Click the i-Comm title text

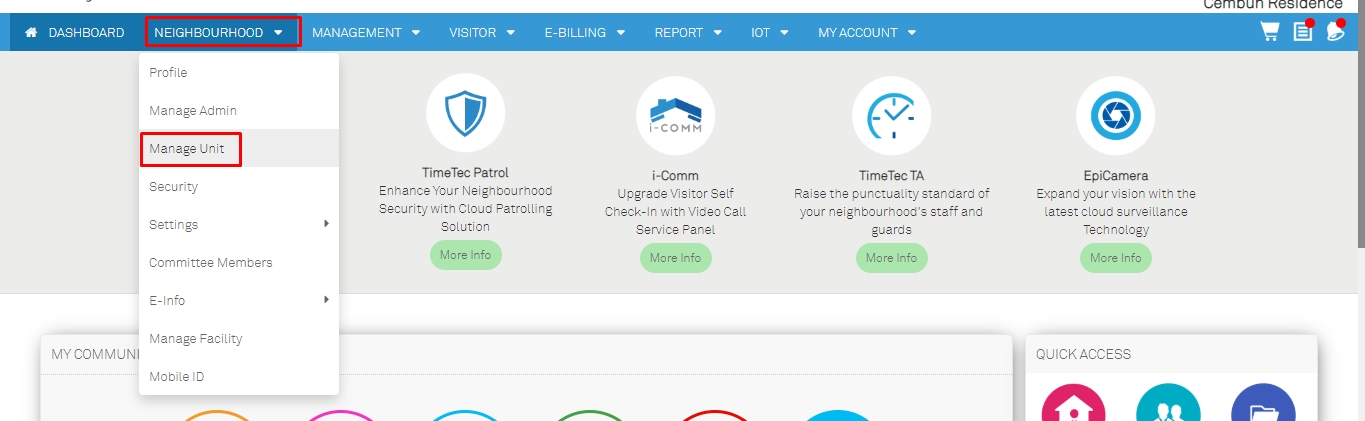[x=675, y=175]
